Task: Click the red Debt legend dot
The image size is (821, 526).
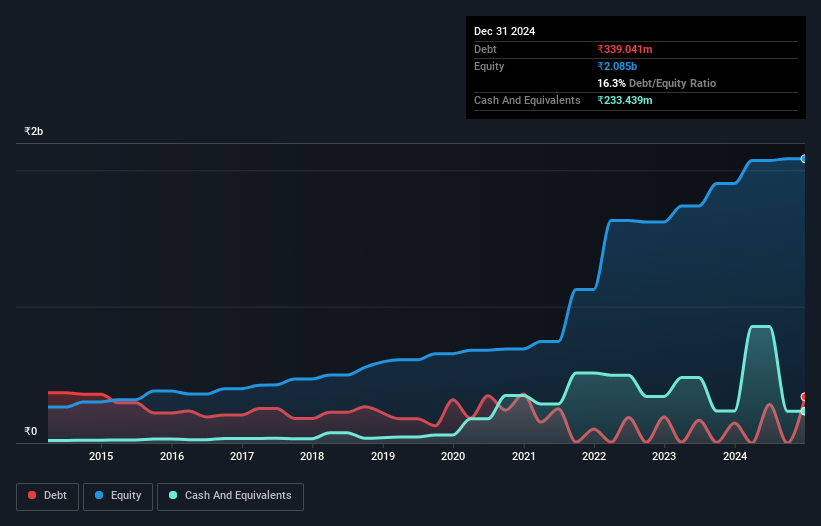Action: tap(32, 495)
